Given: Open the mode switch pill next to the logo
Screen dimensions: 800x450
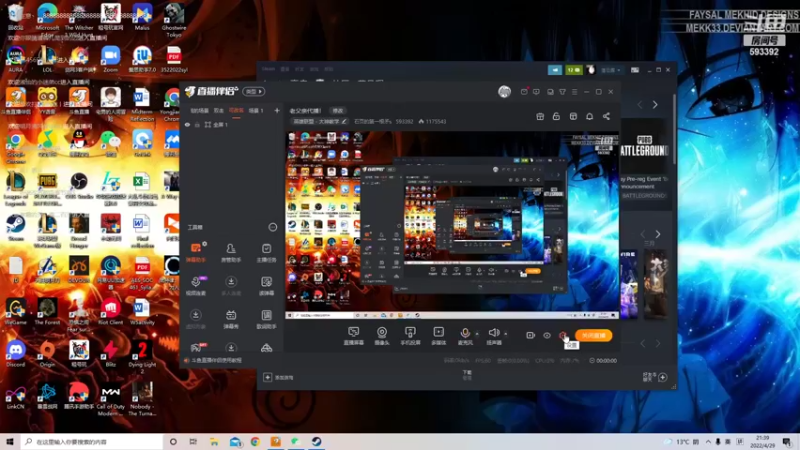Looking at the screenshot, I should (254, 91).
